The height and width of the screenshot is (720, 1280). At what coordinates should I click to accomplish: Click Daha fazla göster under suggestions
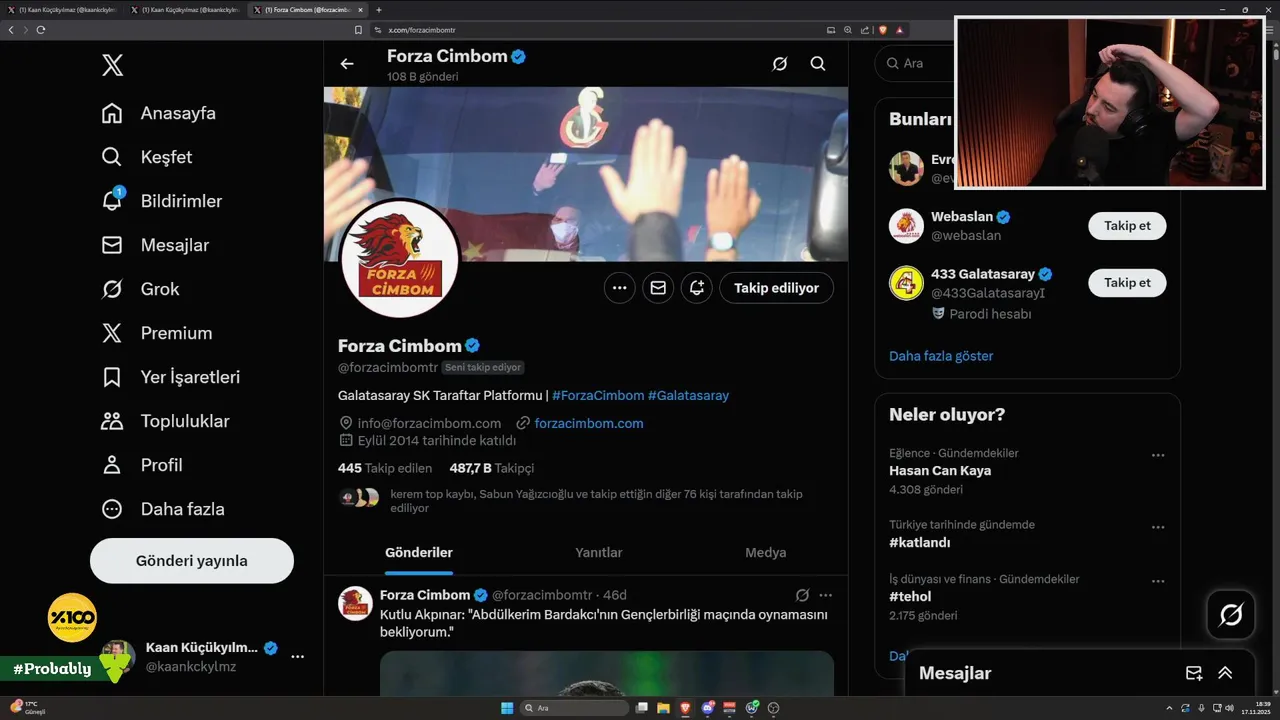tap(941, 356)
